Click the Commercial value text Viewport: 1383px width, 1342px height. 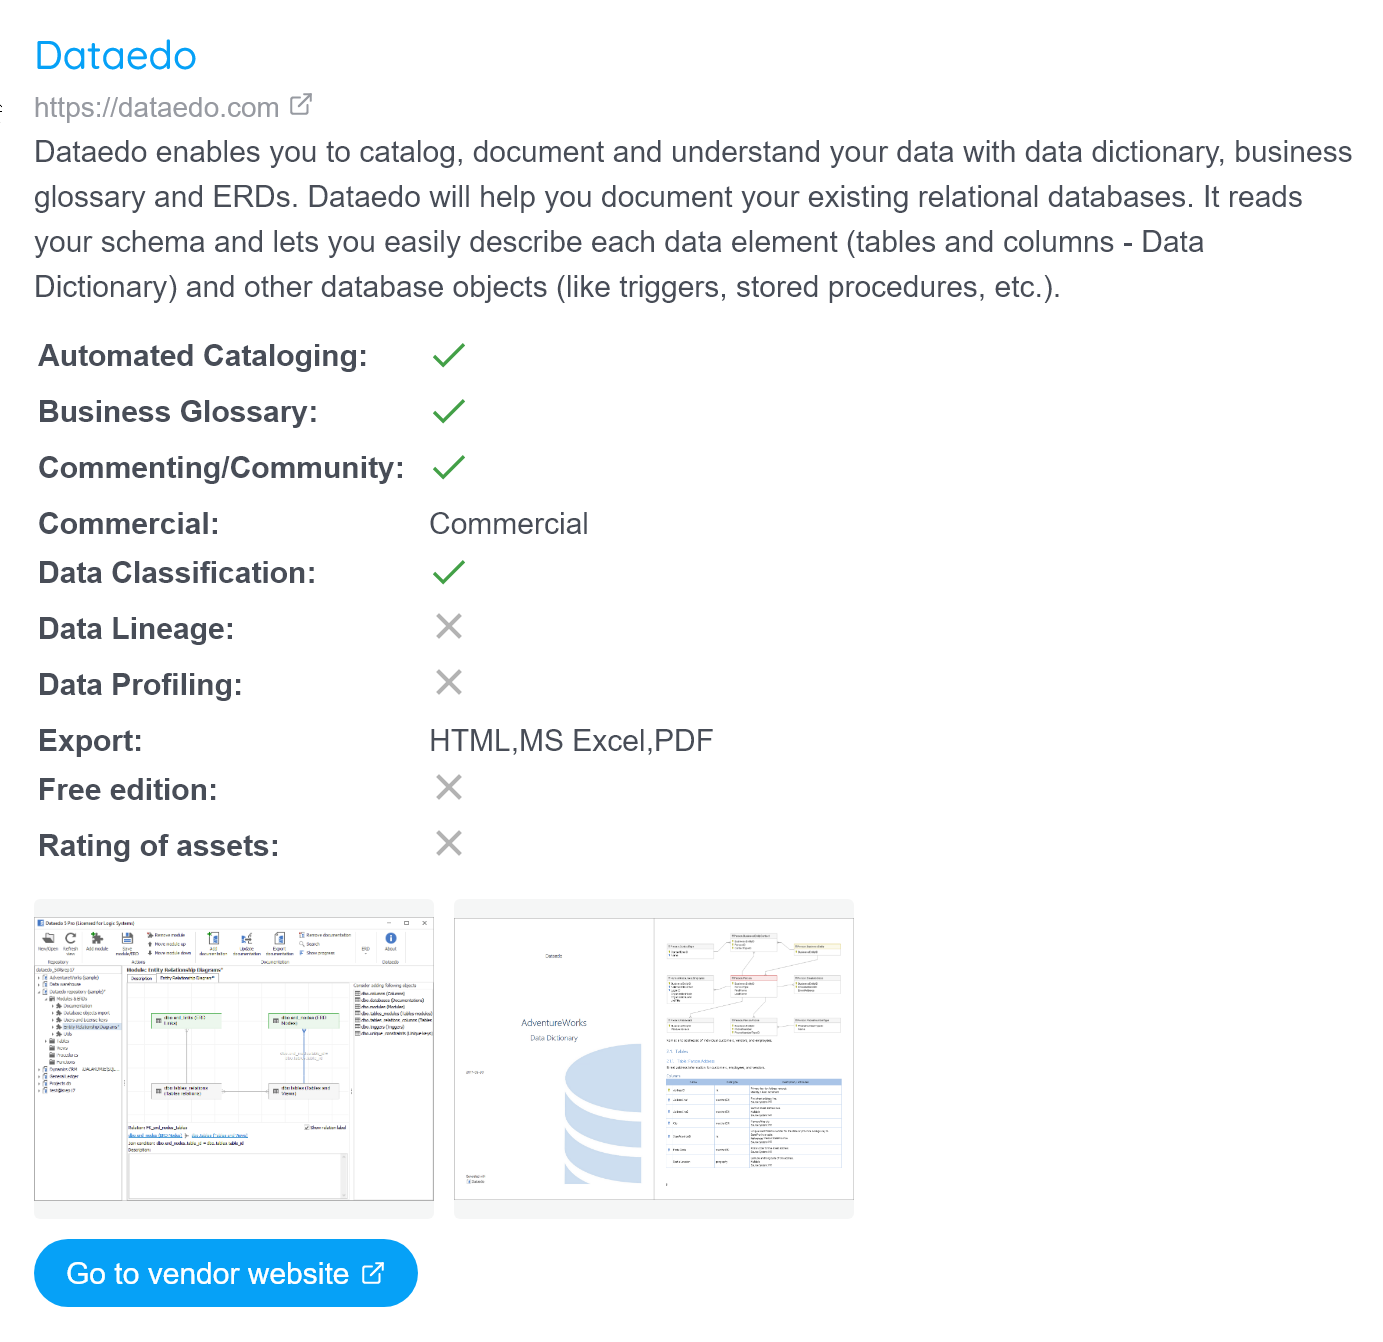[509, 524]
